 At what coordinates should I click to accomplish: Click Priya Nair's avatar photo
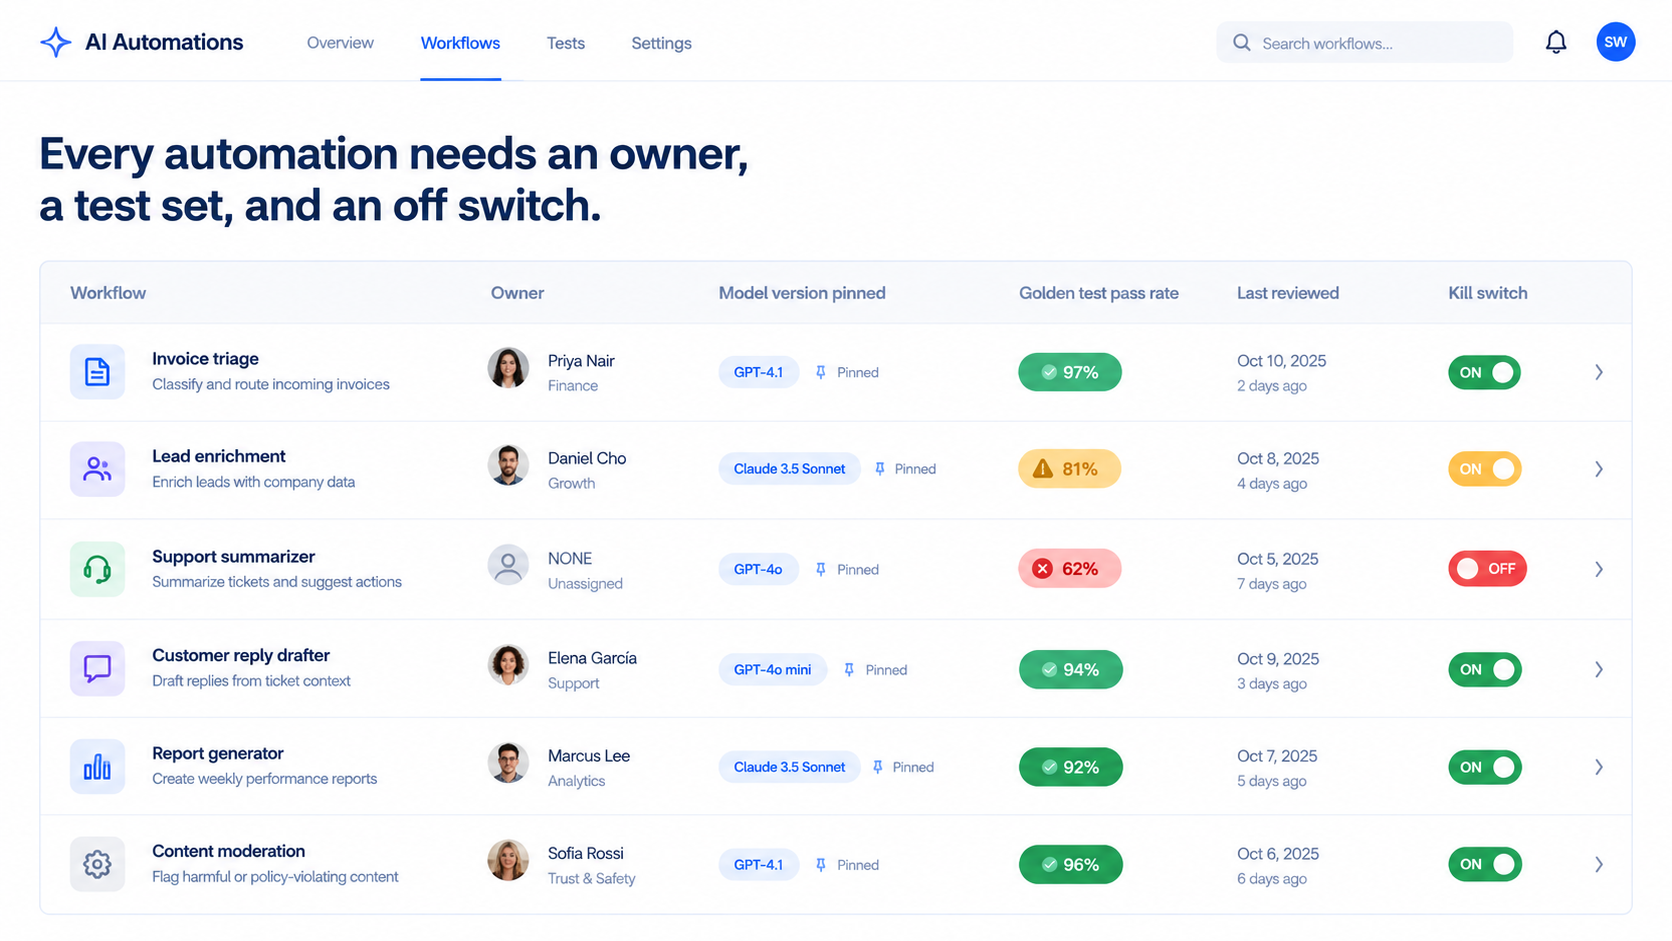pyautogui.click(x=508, y=368)
